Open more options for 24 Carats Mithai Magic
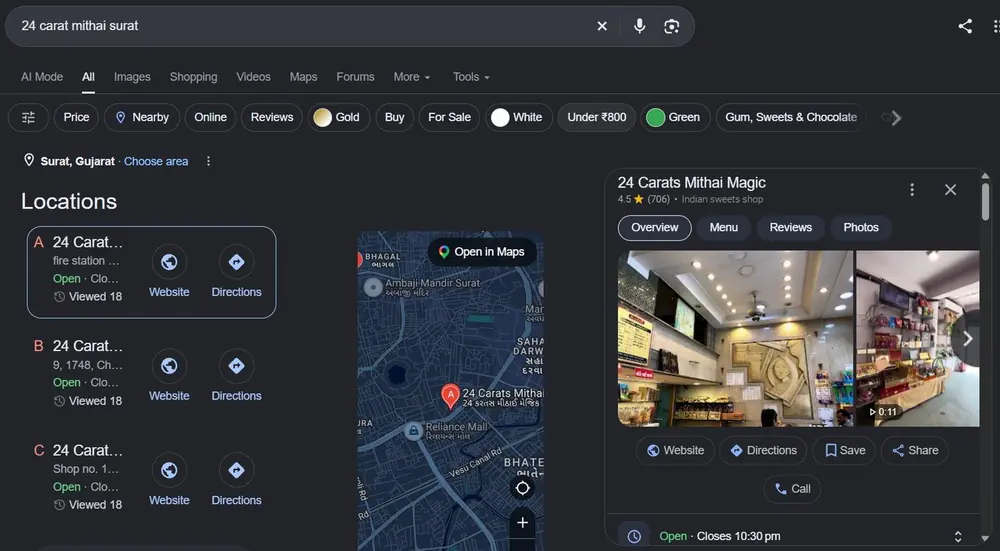 (912, 189)
